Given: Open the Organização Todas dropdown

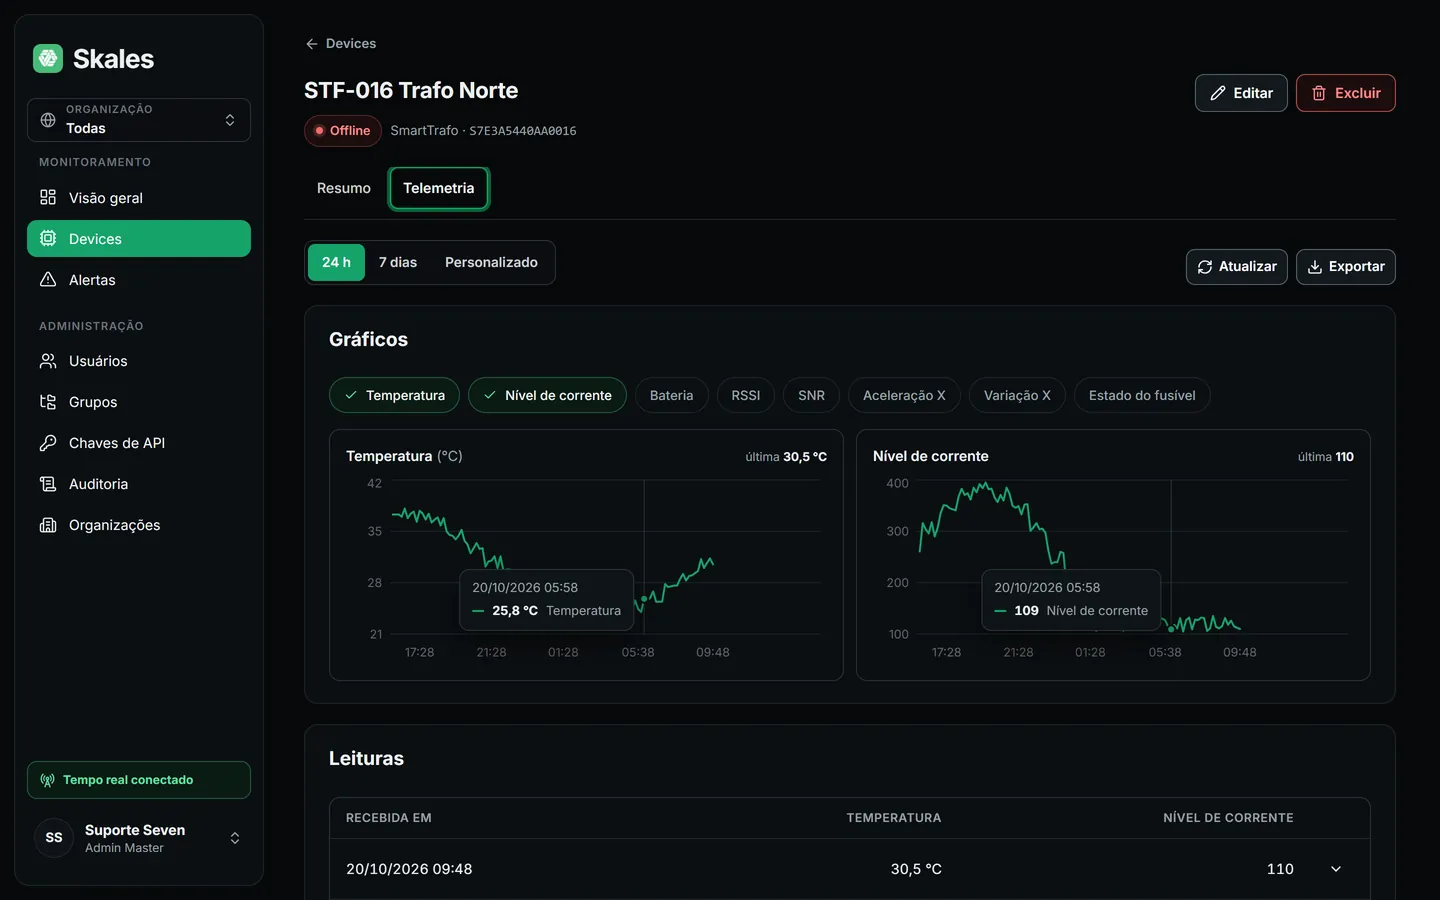Looking at the screenshot, I should coord(139,120).
